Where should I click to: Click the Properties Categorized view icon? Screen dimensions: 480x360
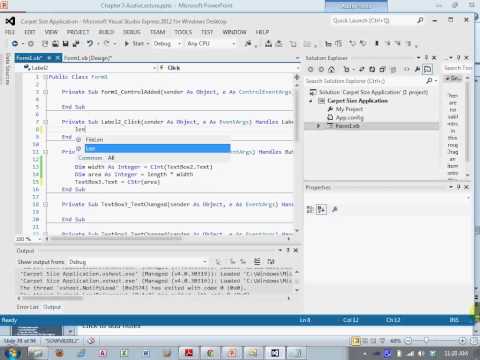pos(310,209)
